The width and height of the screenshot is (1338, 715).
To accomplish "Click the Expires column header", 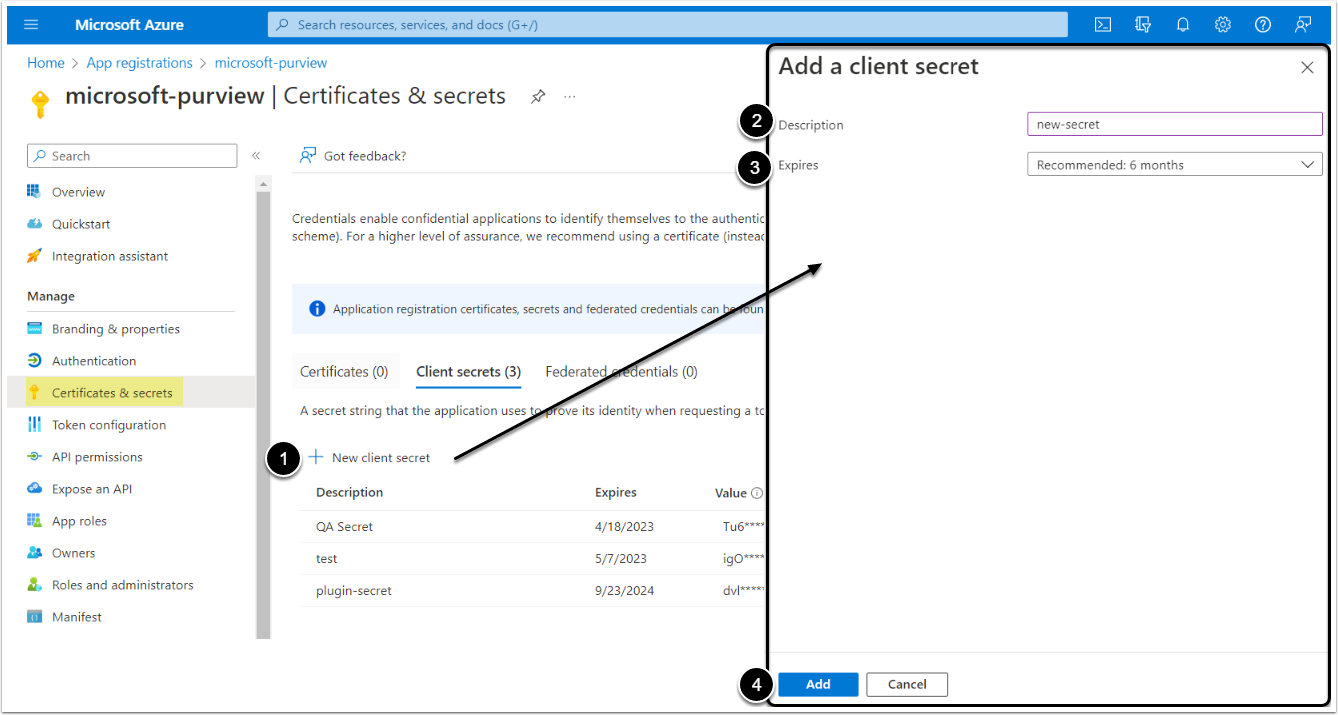I will tap(616, 492).
